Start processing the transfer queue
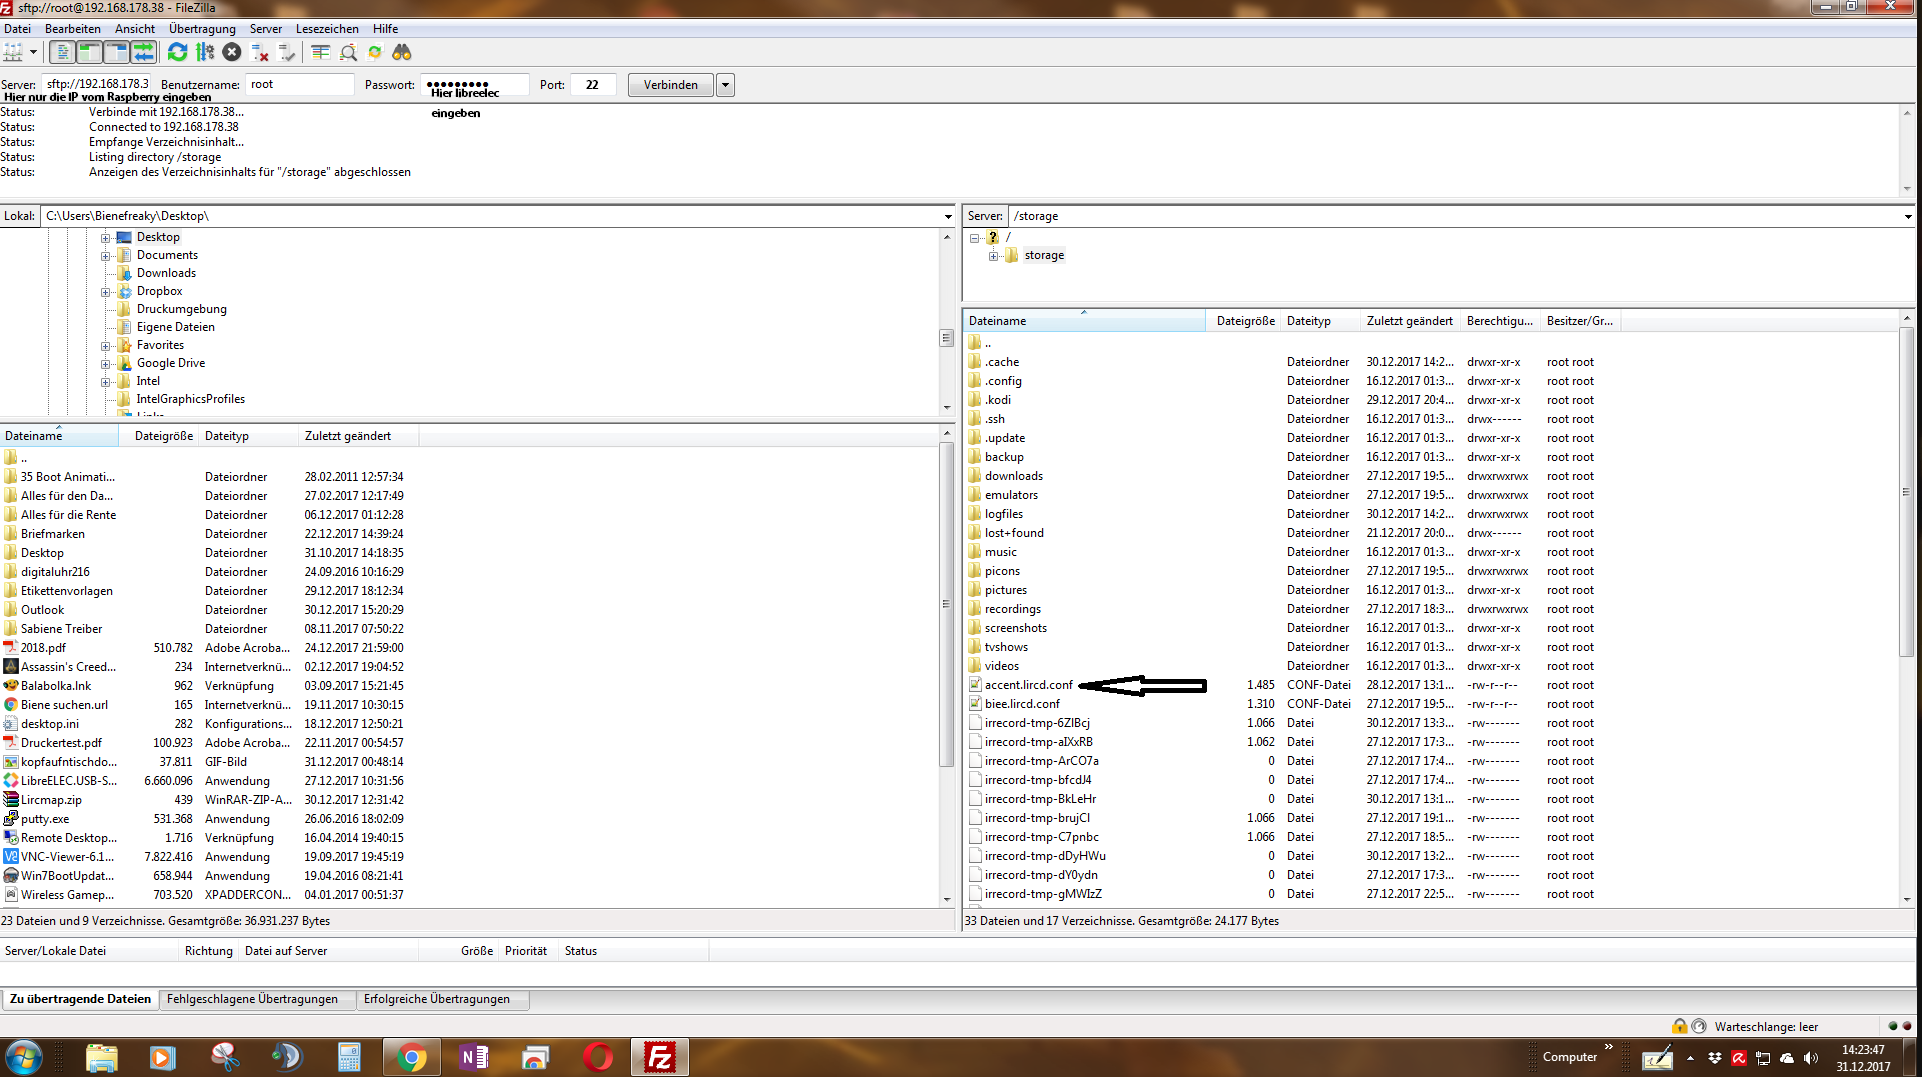 pyautogui.click(x=205, y=52)
